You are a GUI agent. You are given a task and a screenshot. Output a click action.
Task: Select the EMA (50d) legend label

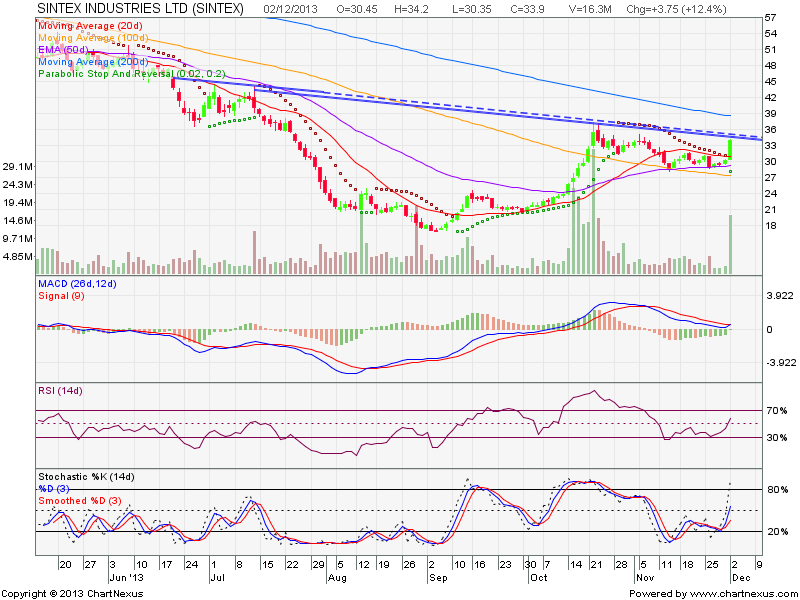63,49
